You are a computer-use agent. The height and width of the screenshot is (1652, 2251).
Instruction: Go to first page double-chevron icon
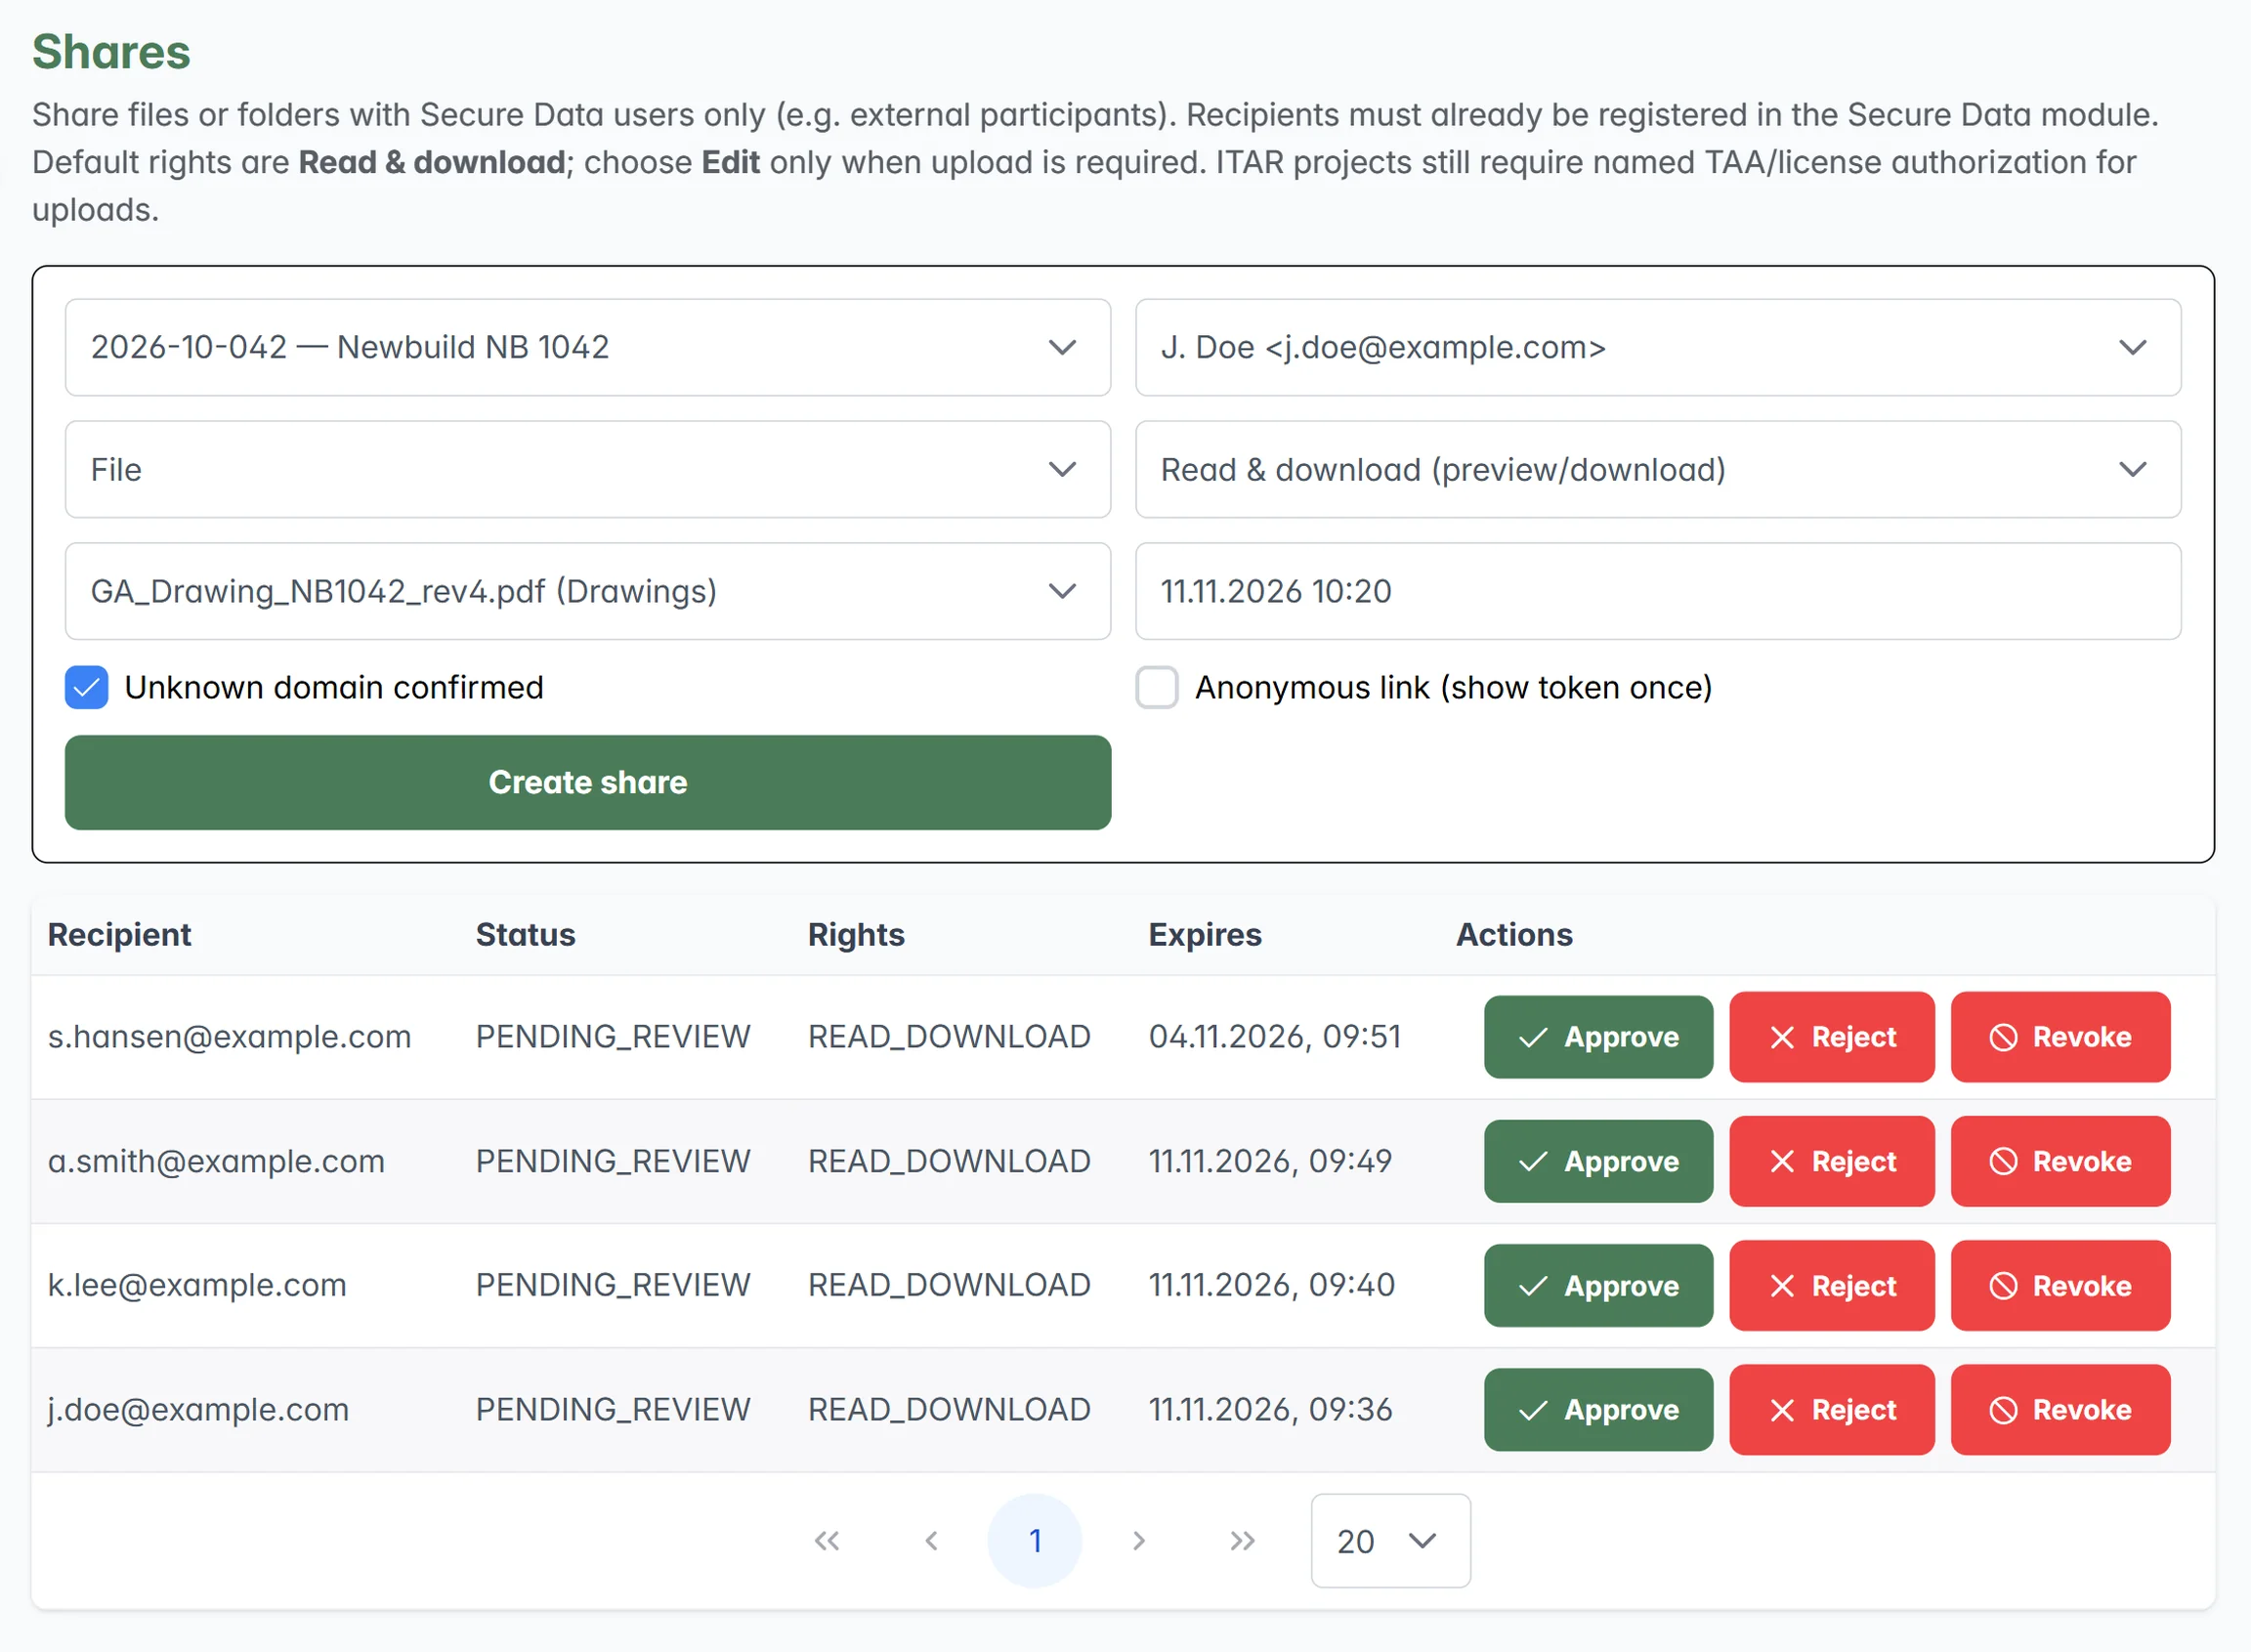tap(827, 1541)
